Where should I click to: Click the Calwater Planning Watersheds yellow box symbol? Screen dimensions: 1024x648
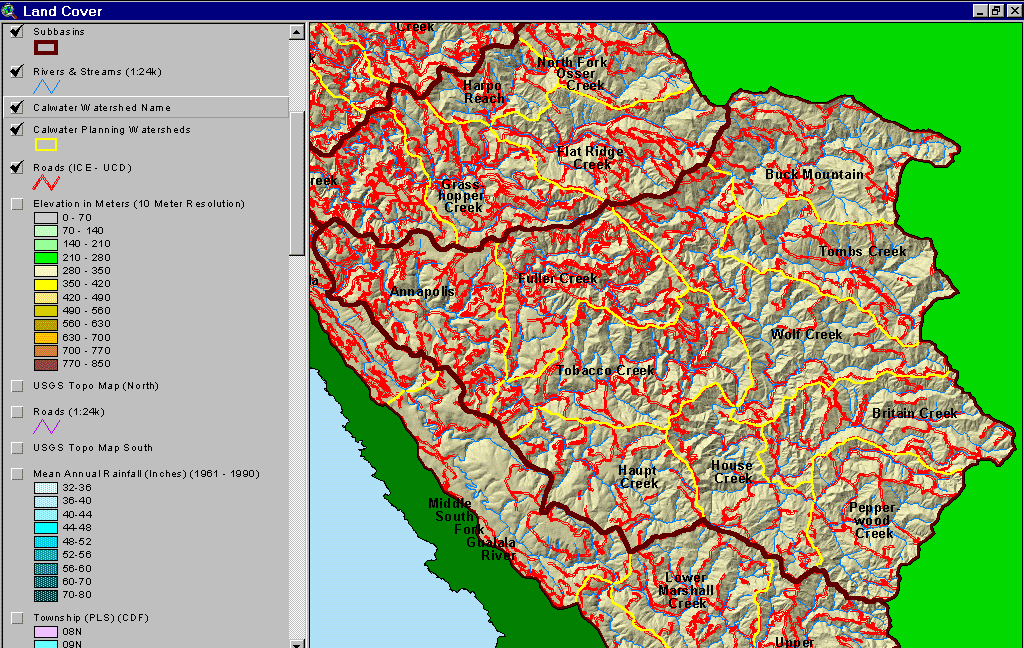[x=46, y=144]
